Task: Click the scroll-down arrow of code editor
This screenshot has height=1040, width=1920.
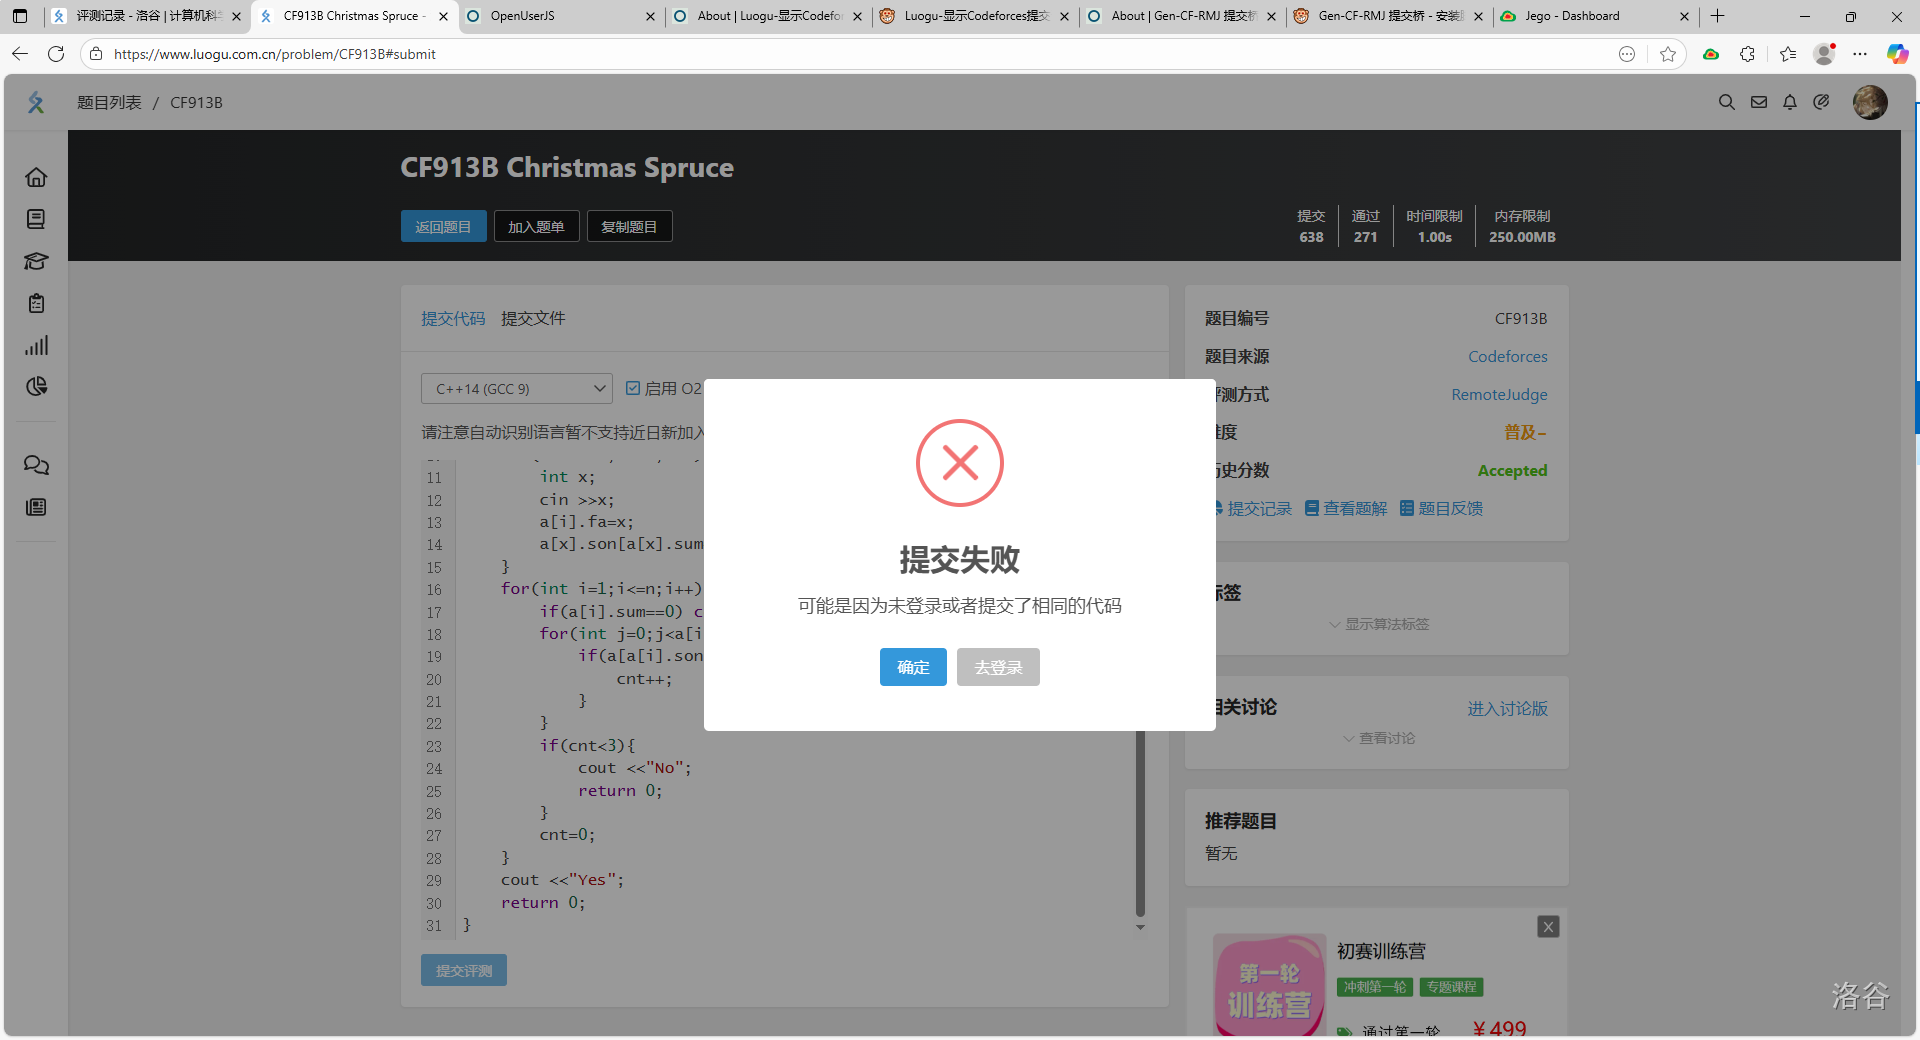Action: (1140, 928)
